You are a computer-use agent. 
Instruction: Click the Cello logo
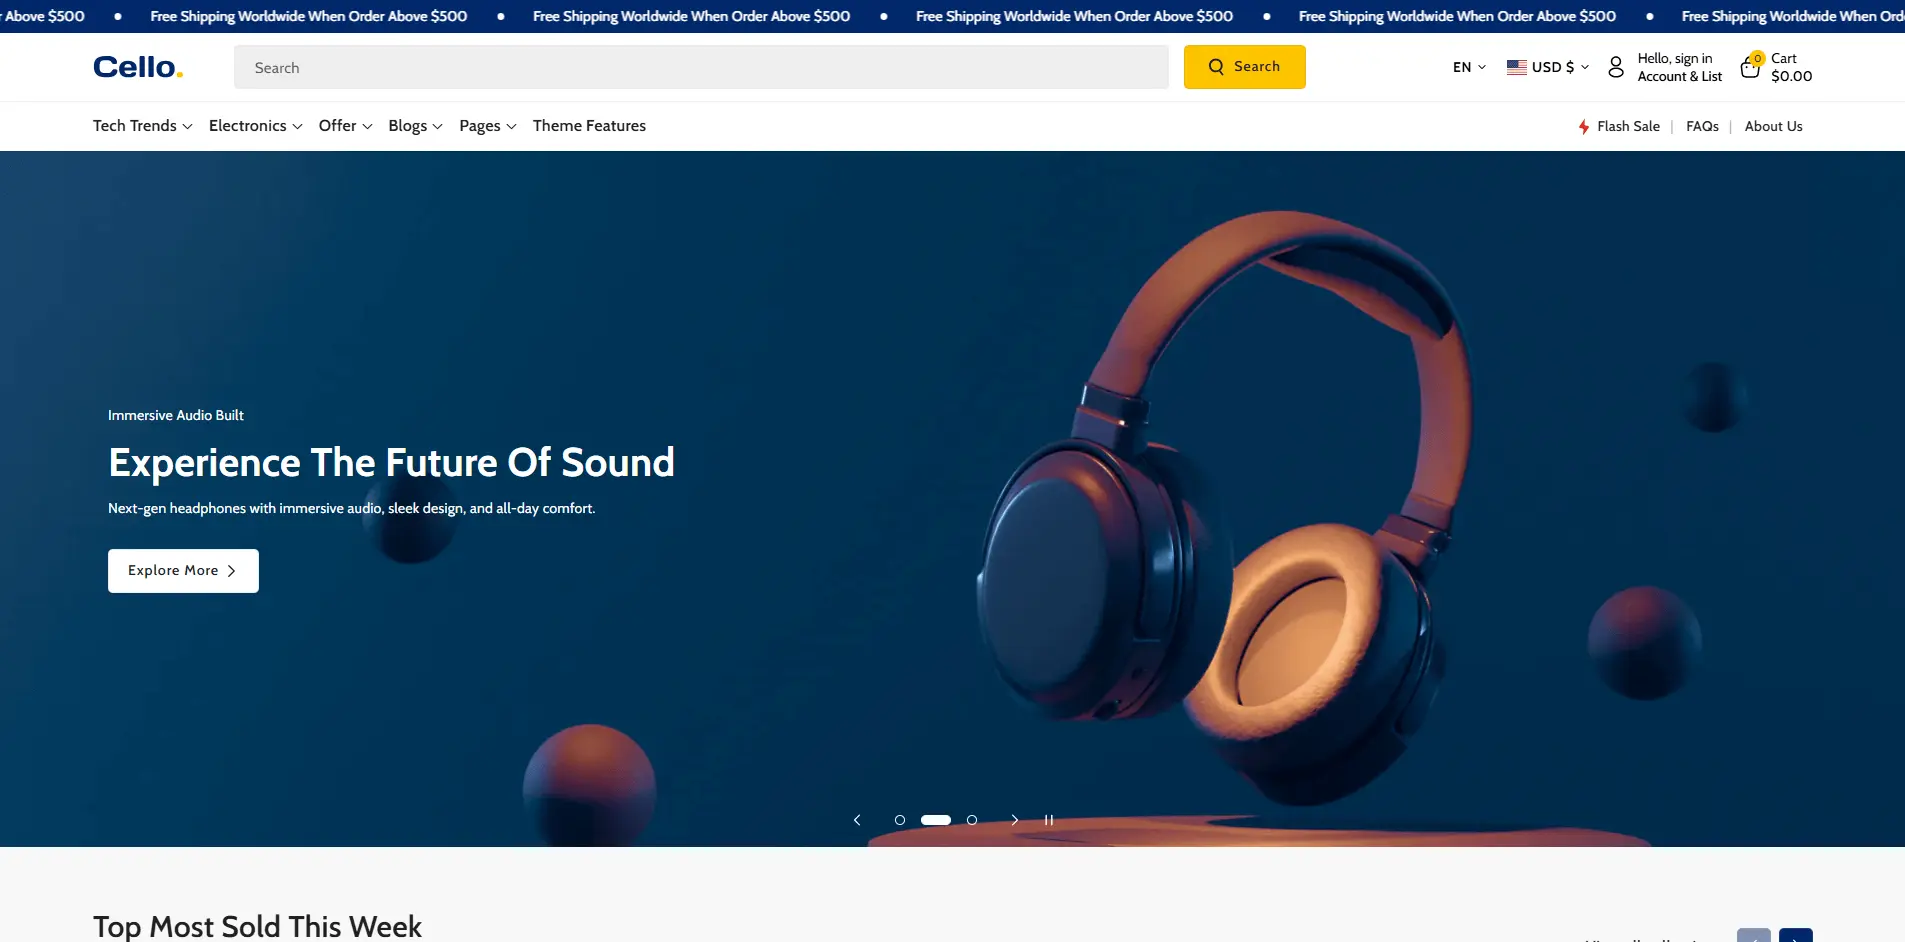pos(137,66)
